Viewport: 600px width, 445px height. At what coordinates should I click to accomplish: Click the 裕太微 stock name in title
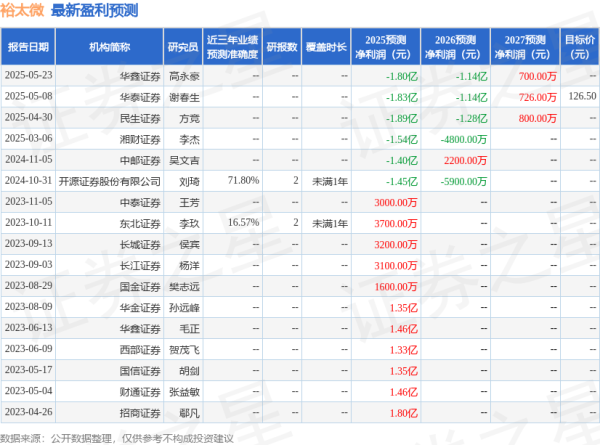[x=21, y=10]
